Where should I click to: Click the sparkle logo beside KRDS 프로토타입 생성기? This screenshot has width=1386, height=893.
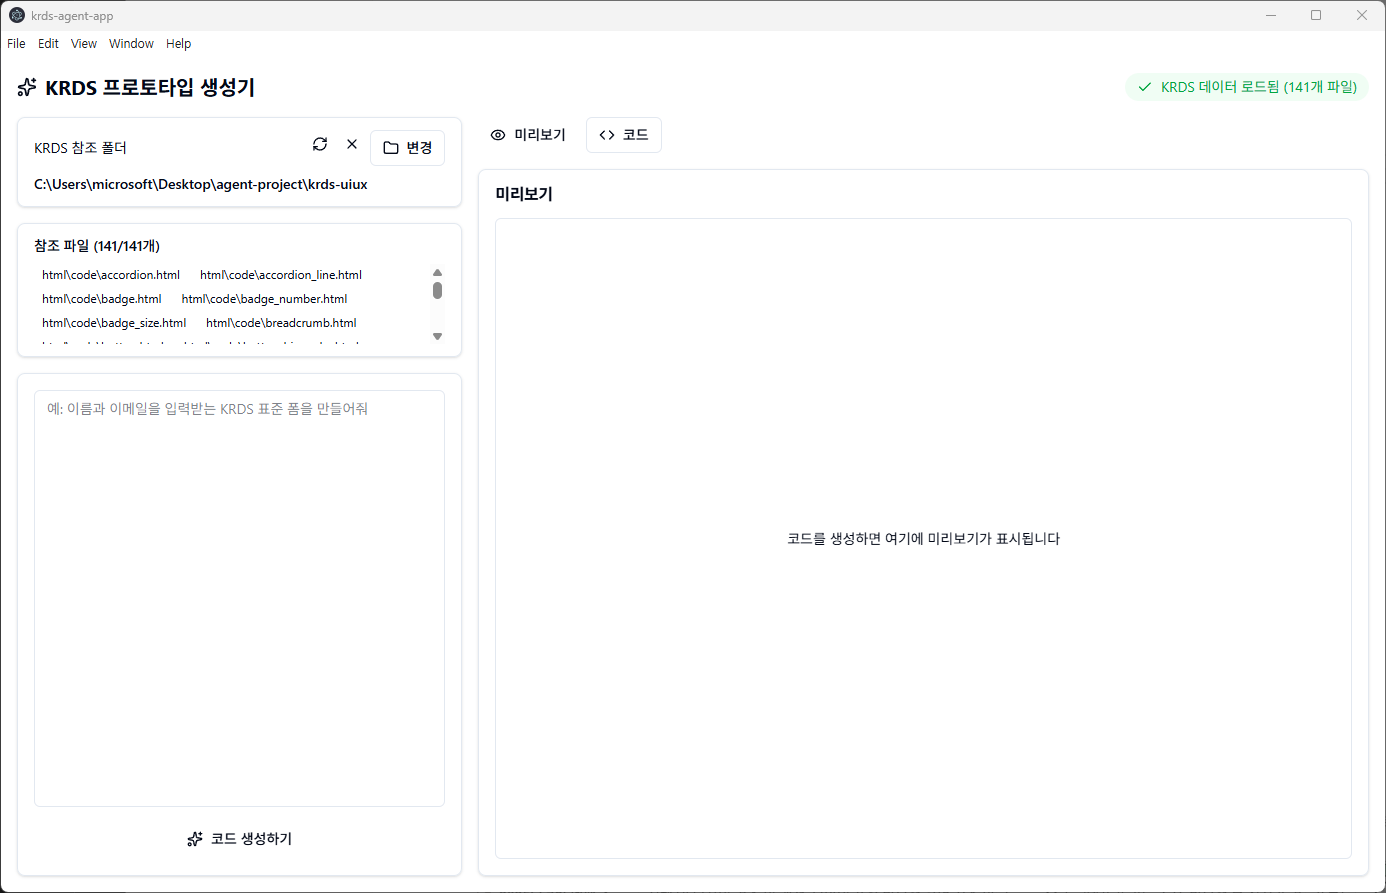tap(27, 88)
